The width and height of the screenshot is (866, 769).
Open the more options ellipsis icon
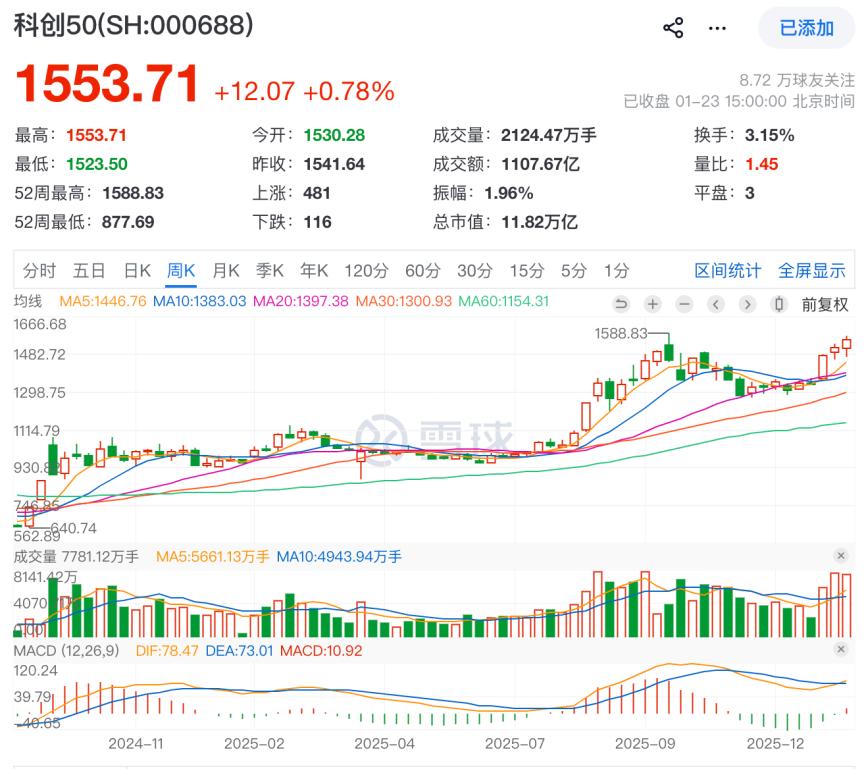point(717,28)
